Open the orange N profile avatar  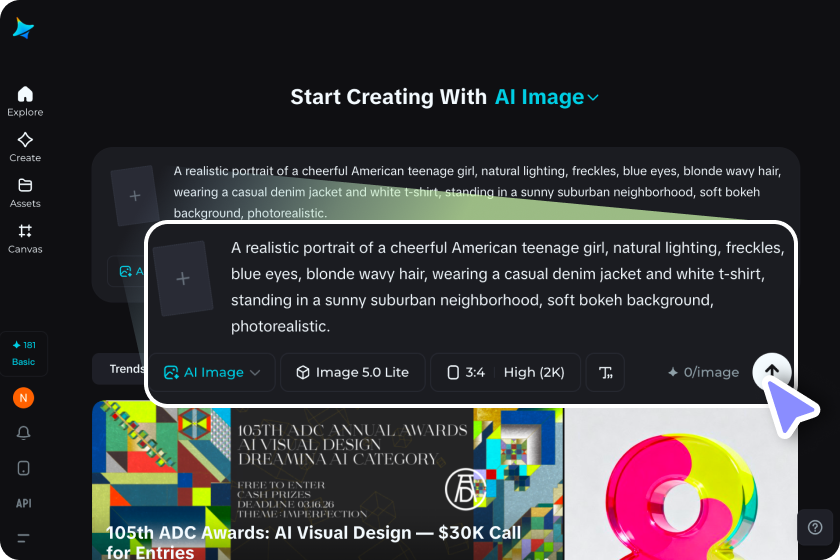24,398
